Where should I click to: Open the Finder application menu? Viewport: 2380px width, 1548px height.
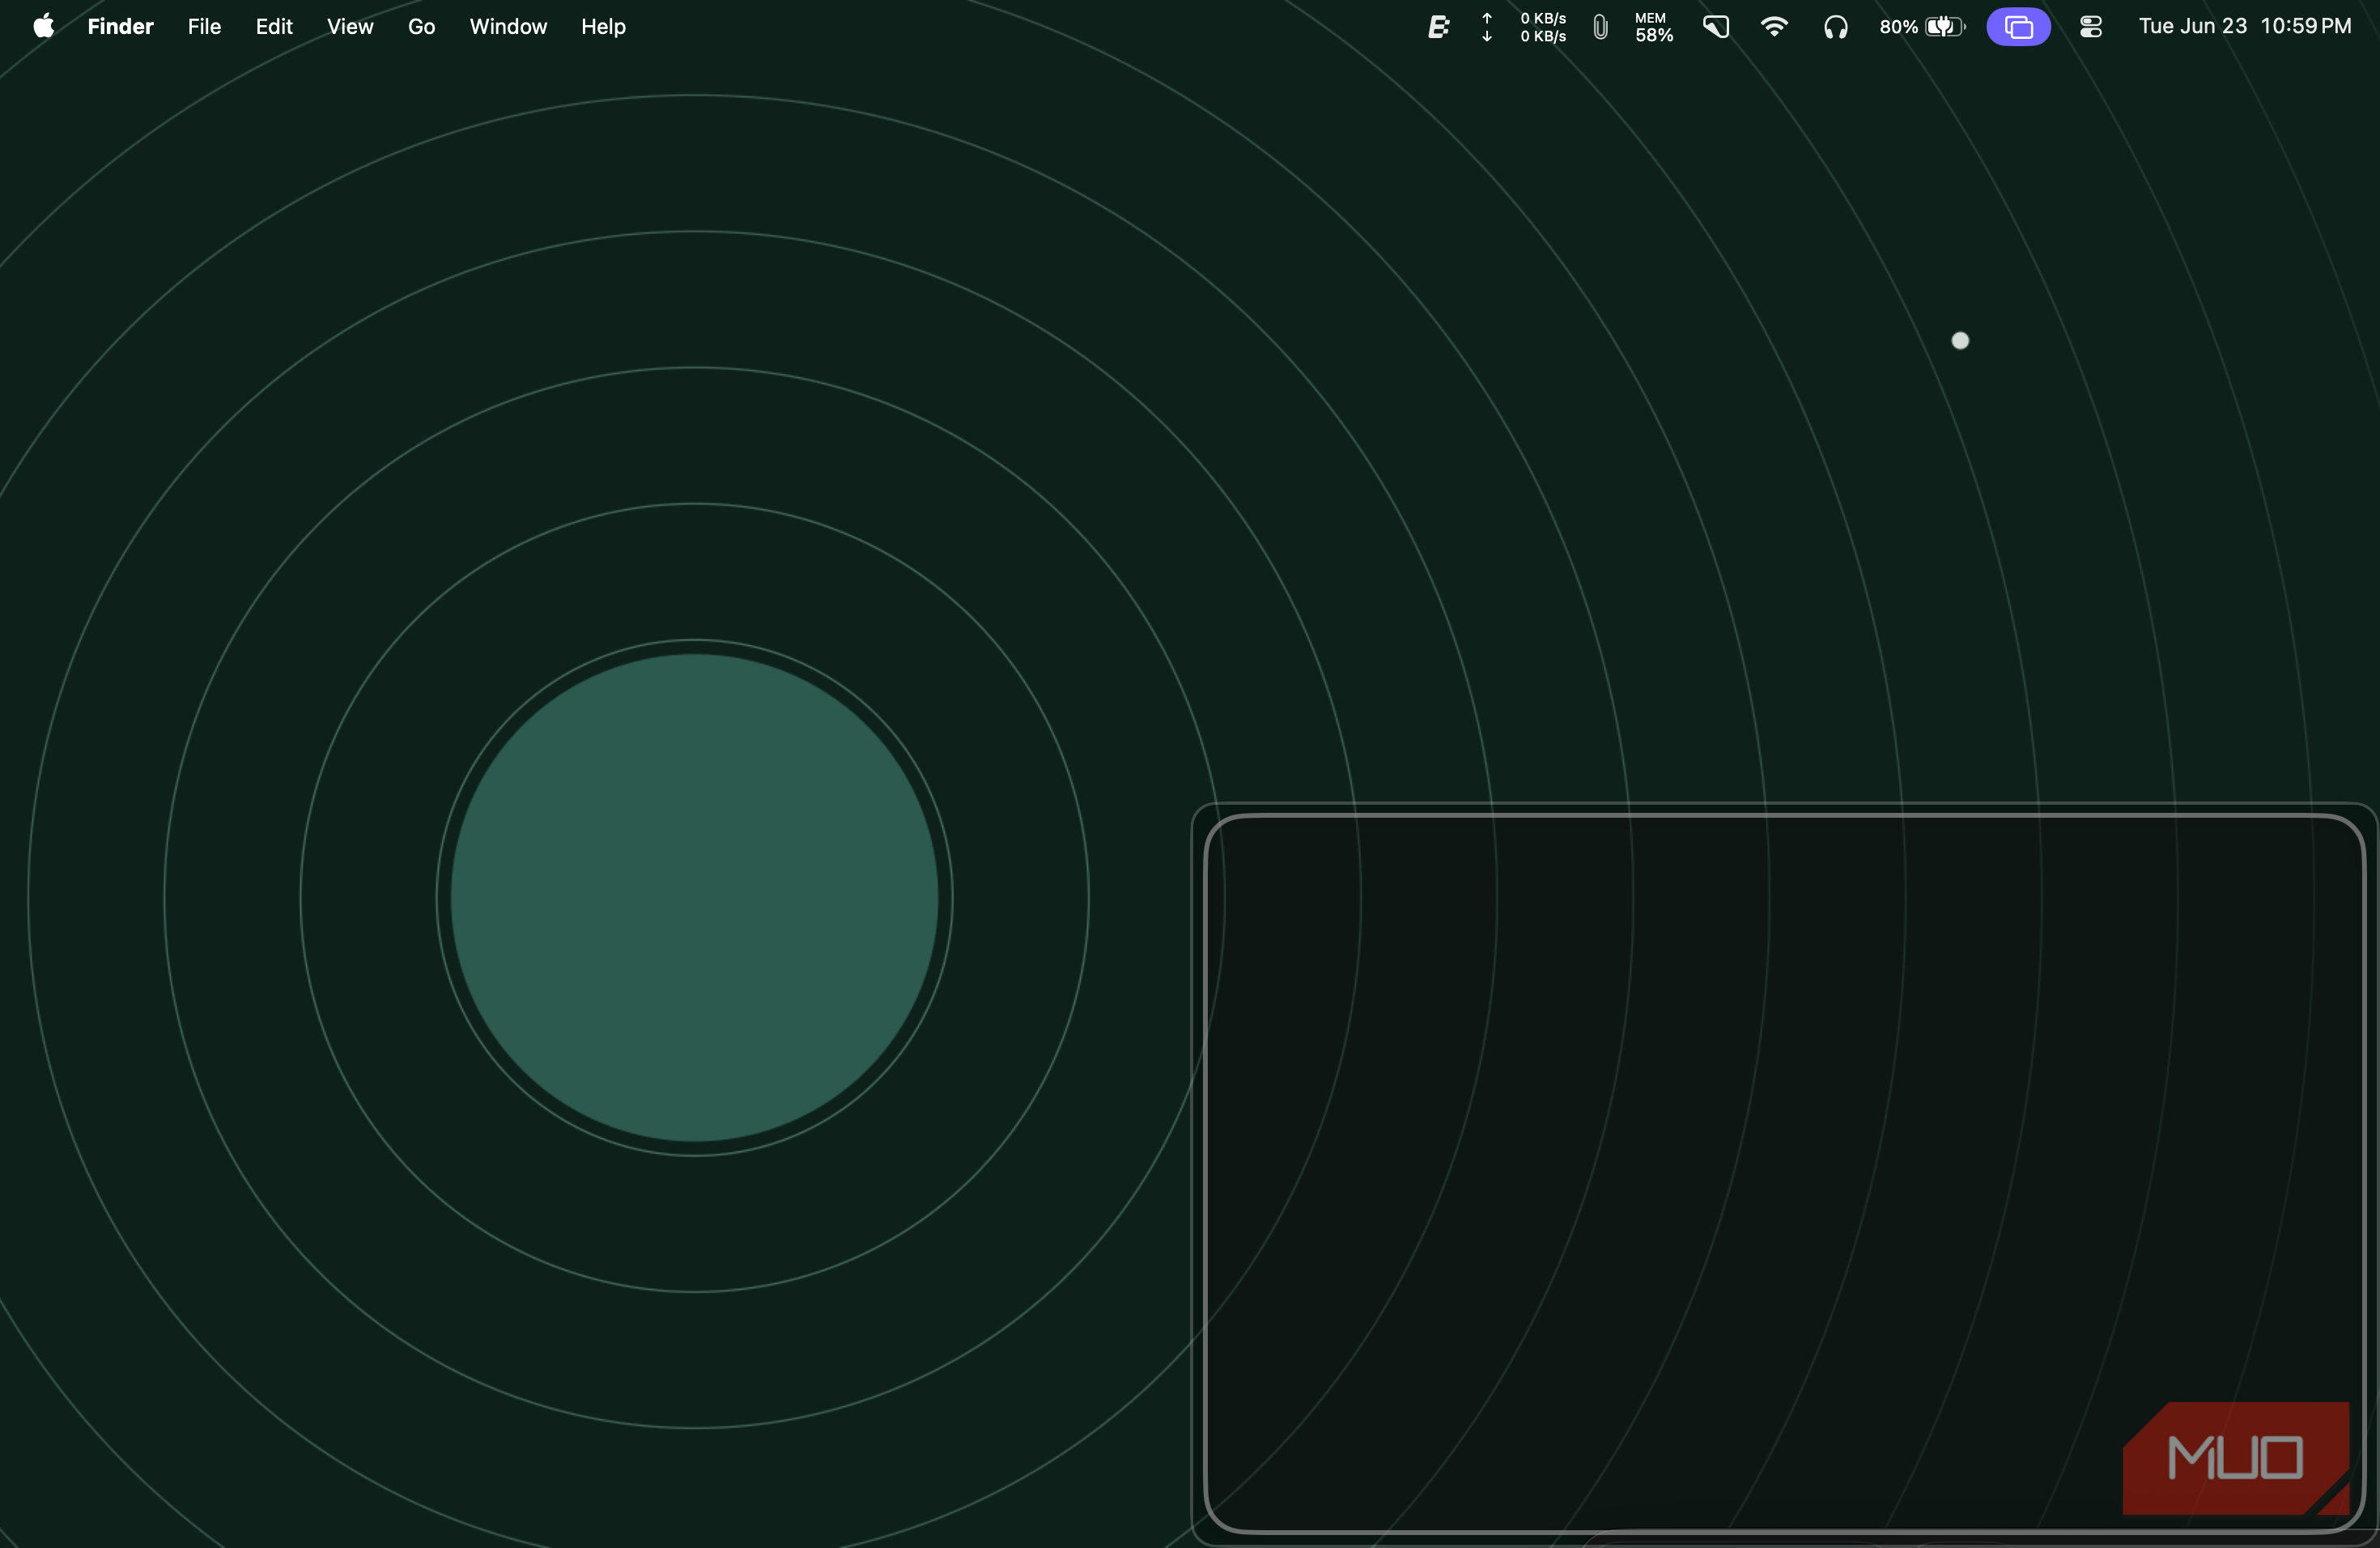(120, 26)
